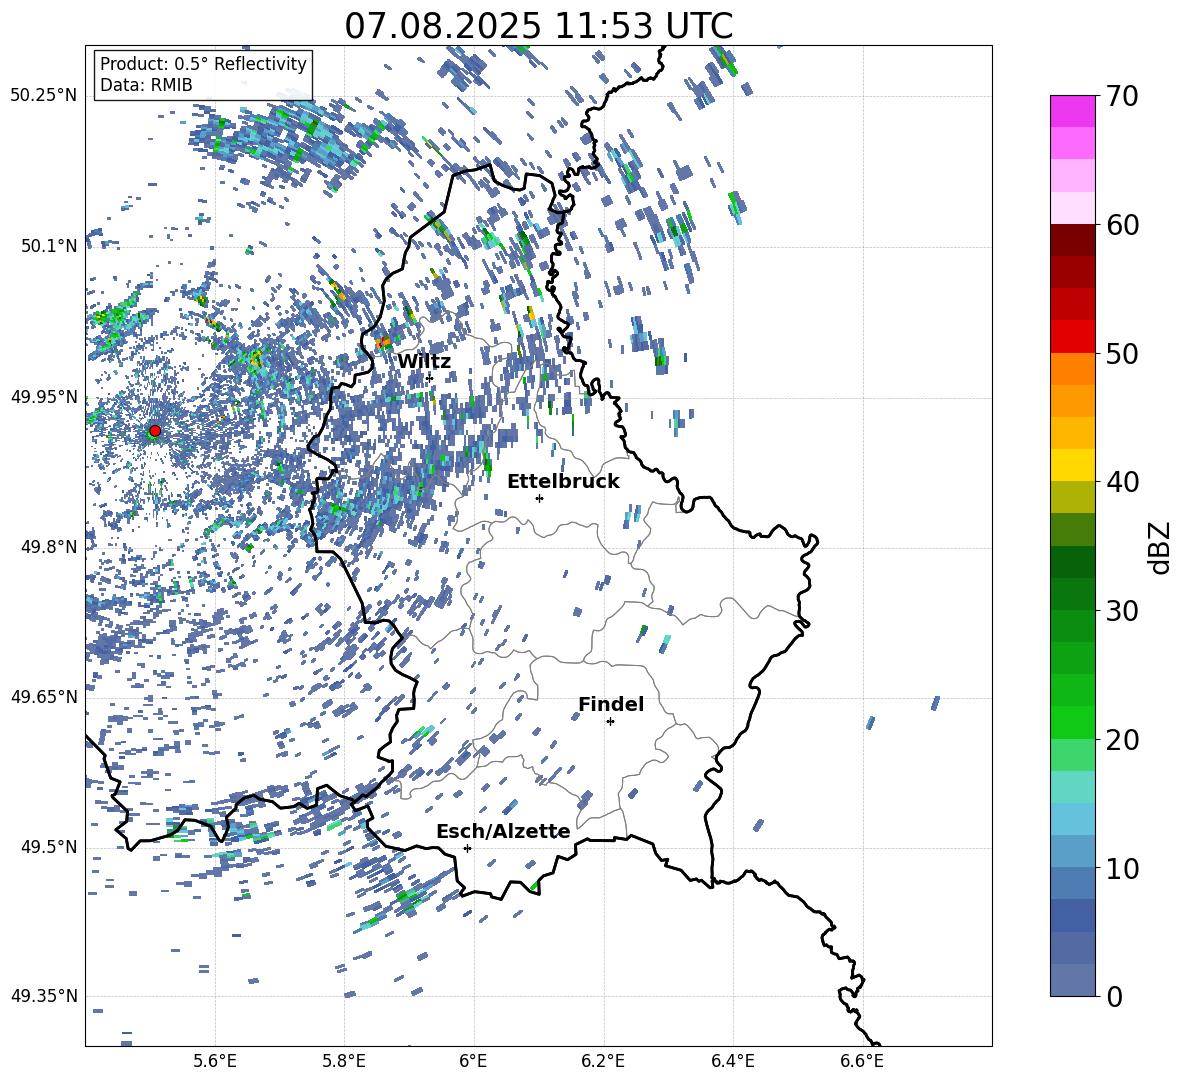The width and height of the screenshot is (1184, 1081).
Task: Click the 20 tick on the colorbar
Action: tap(1122, 739)
